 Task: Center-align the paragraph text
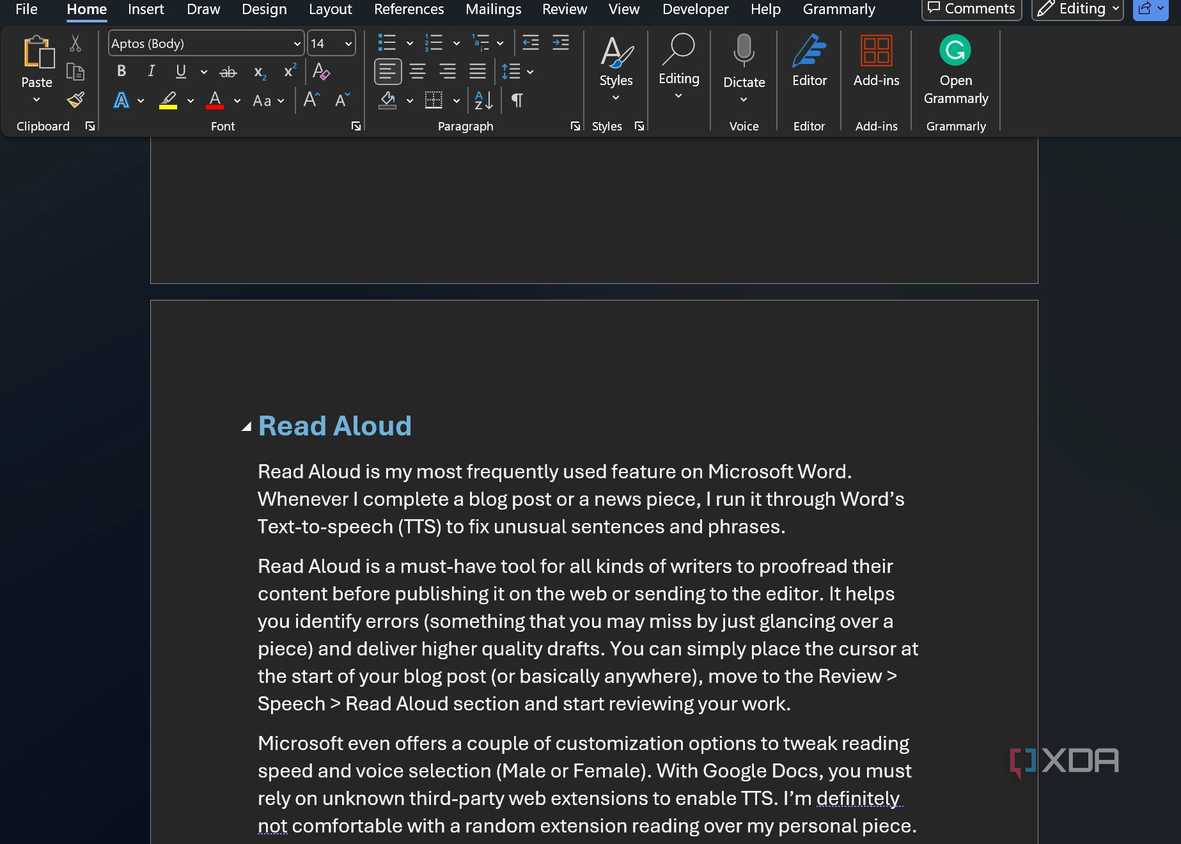(417, 72)
